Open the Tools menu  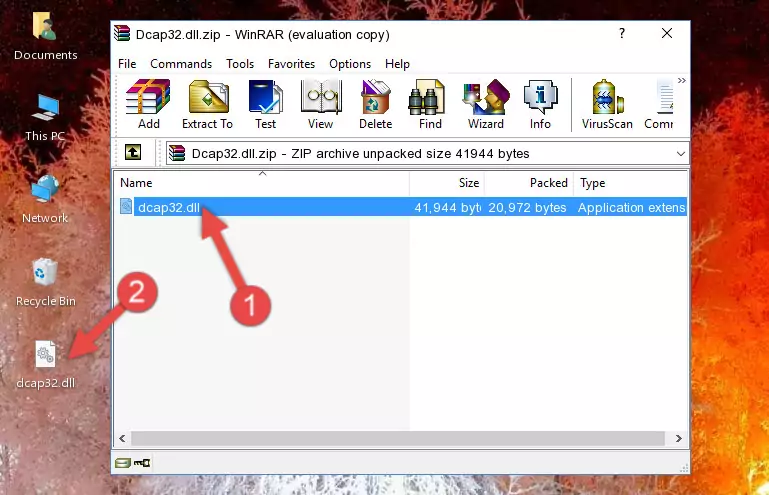240,64
